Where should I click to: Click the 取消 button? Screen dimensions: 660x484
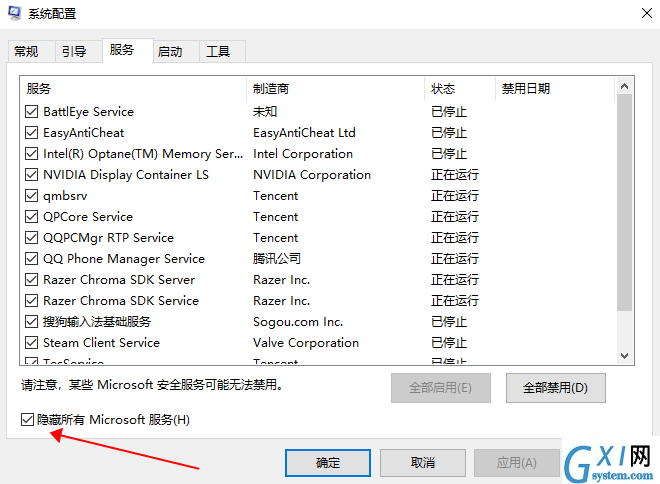coord(423,463)
